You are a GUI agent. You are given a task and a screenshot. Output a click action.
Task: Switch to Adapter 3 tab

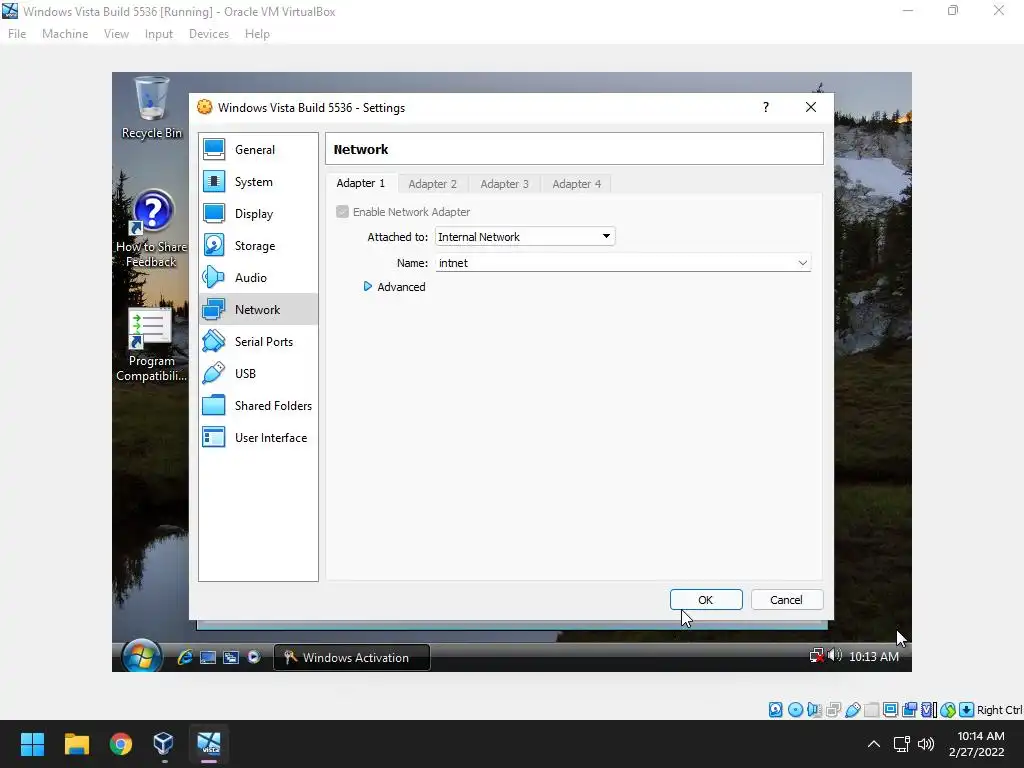(504, 184)
